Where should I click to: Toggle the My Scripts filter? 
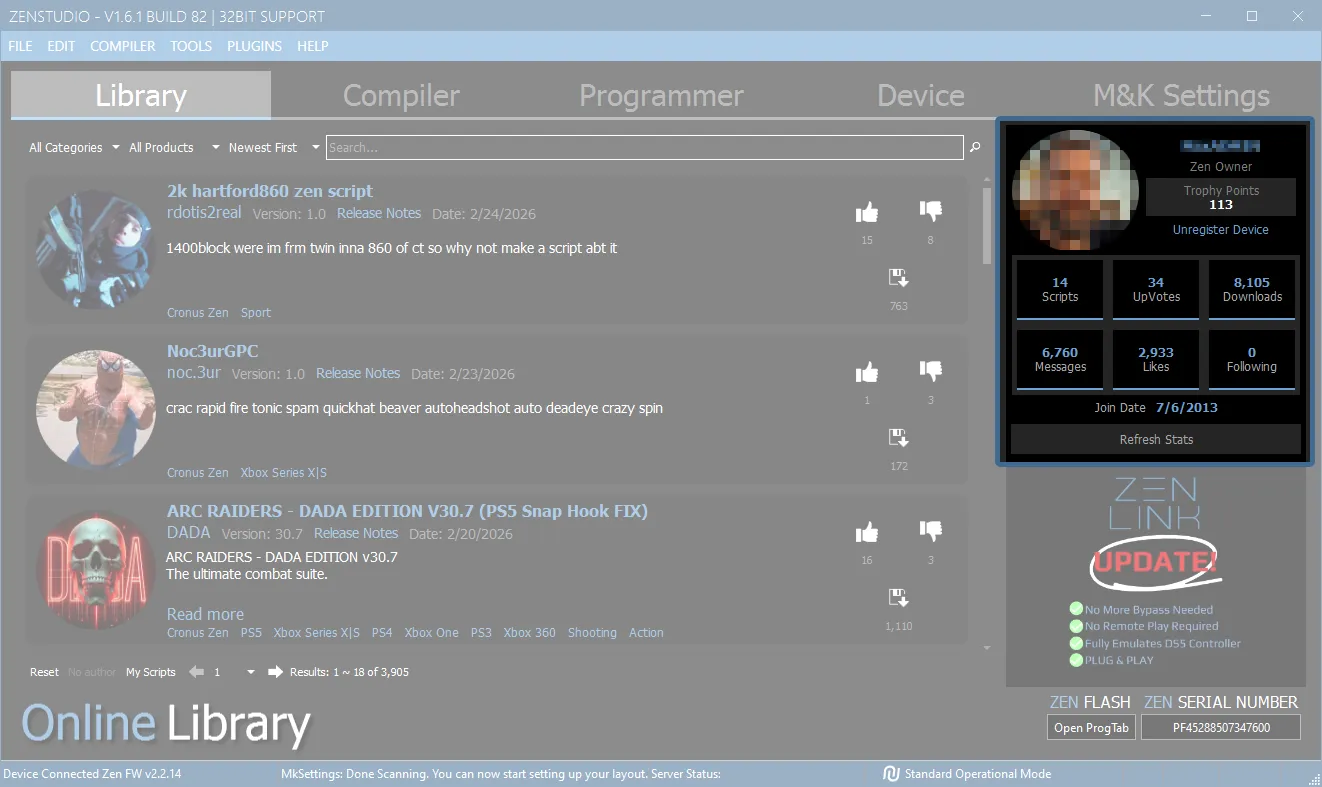point(150,672)
